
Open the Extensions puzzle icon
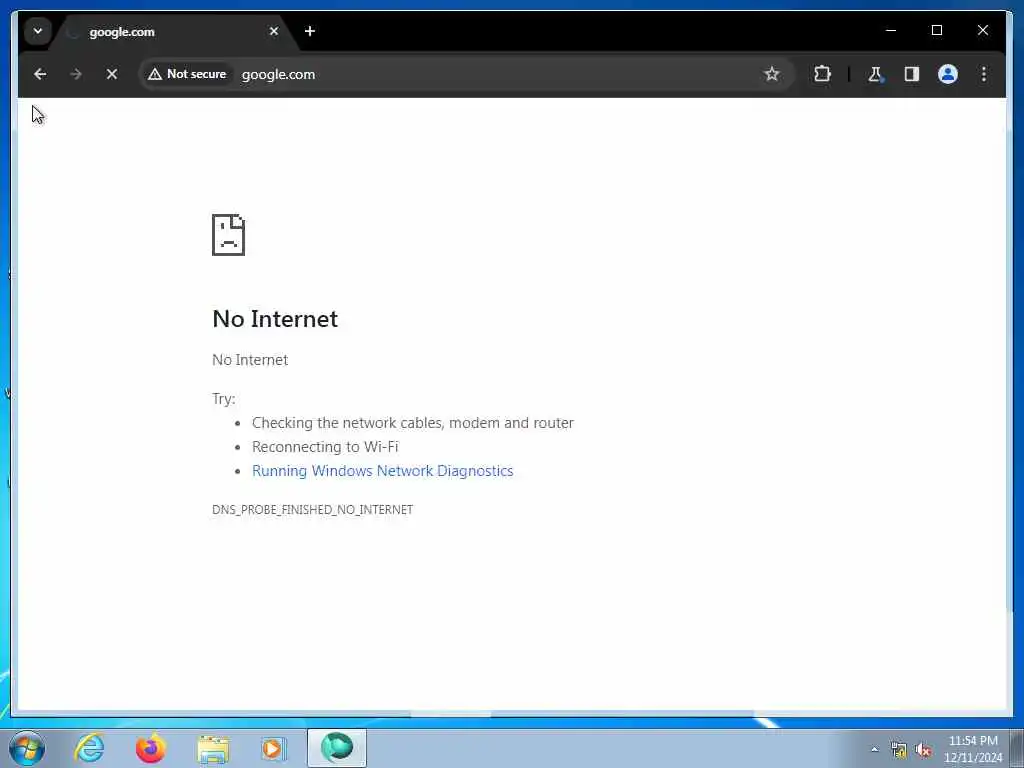click(822, 74)
